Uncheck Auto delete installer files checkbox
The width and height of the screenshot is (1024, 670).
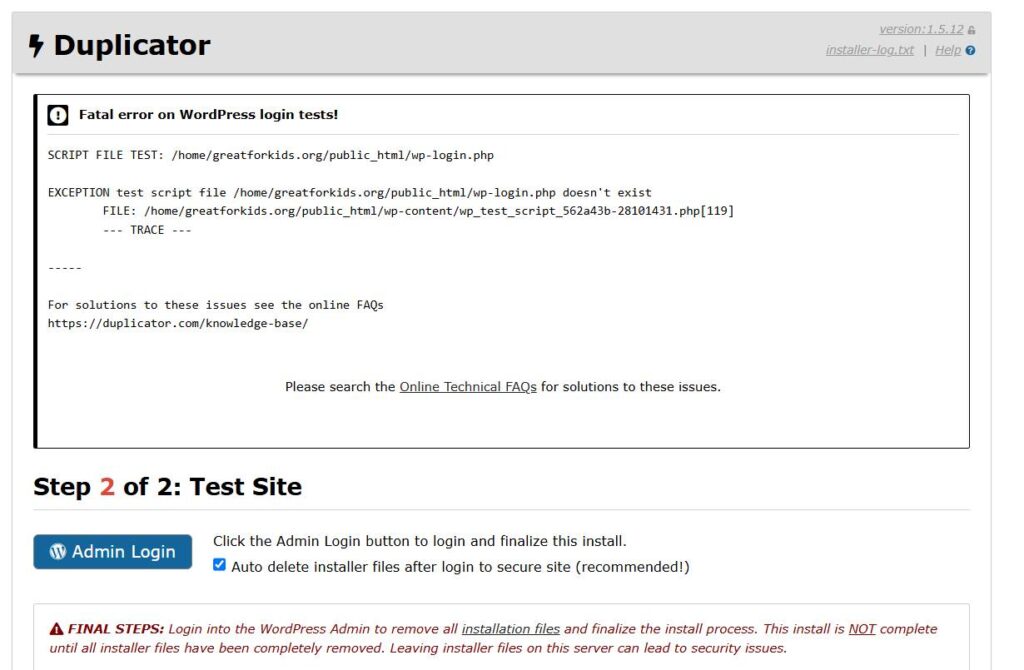tap(219, 565)
